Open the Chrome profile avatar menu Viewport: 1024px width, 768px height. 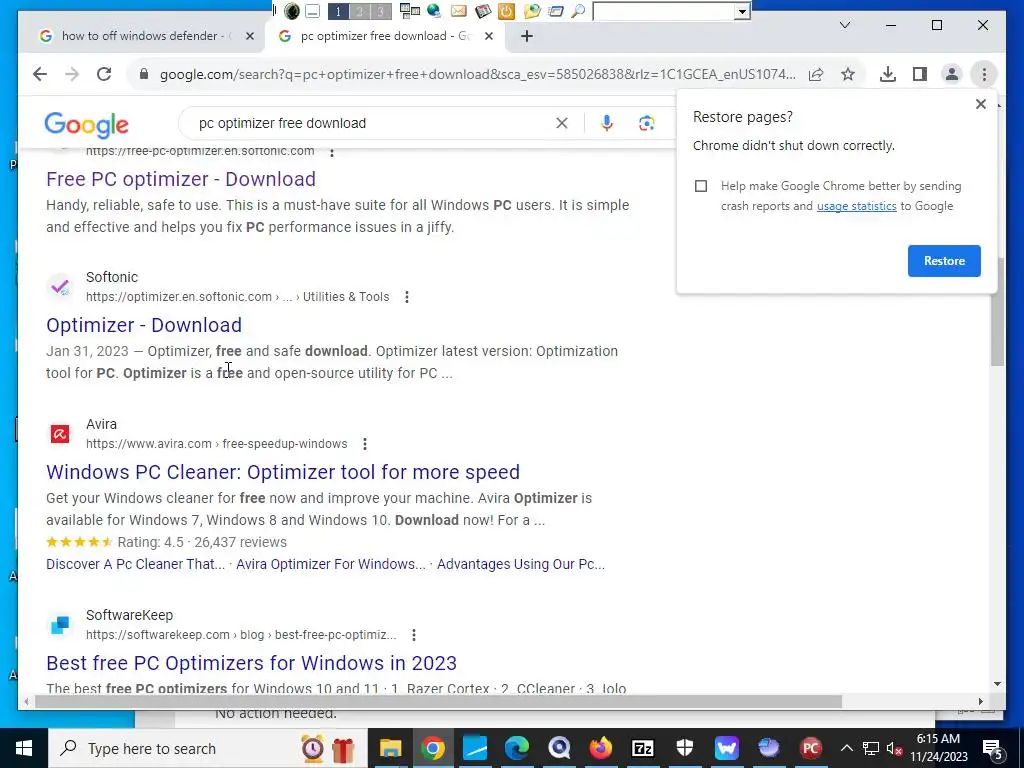point(952,74)
